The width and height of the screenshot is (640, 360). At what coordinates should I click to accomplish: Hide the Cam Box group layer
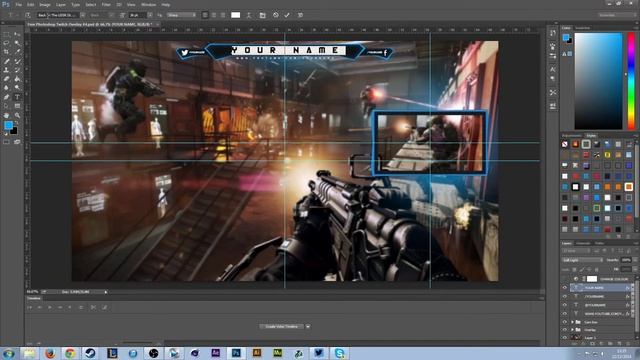tap(565, 322)
